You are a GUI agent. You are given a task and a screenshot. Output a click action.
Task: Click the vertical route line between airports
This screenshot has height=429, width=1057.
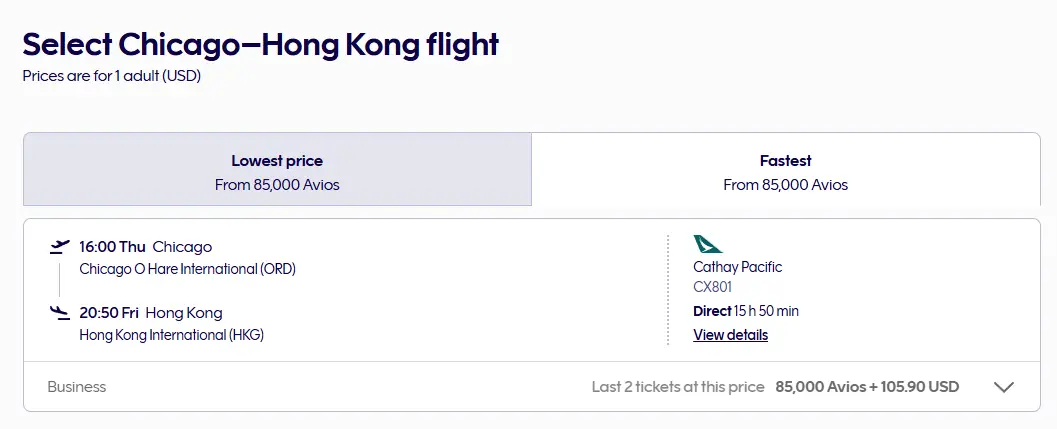(59, 280)
